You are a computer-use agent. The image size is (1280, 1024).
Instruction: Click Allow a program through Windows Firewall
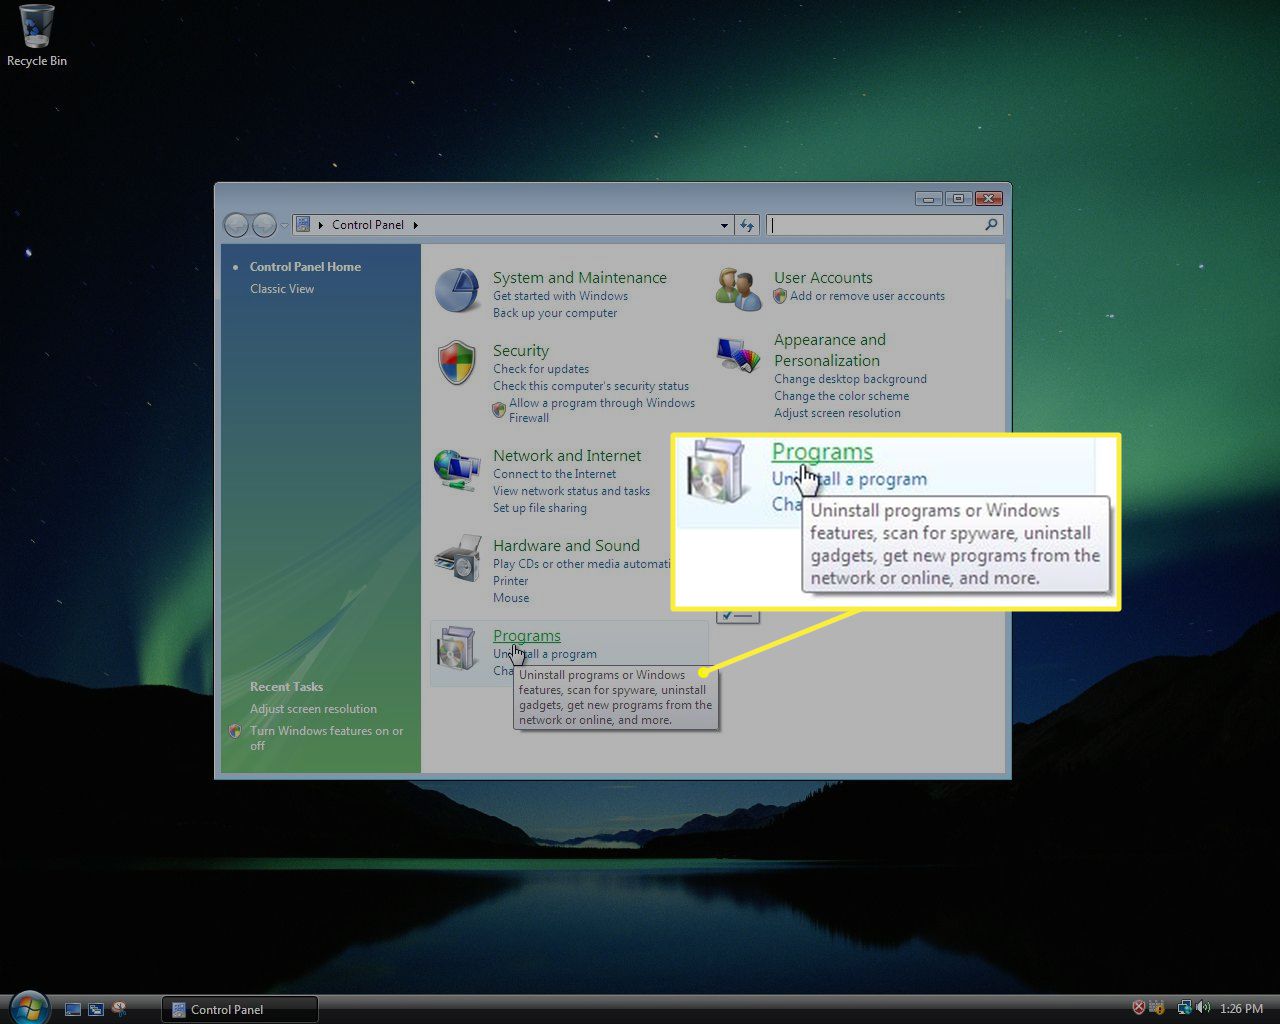click(602, 410)
